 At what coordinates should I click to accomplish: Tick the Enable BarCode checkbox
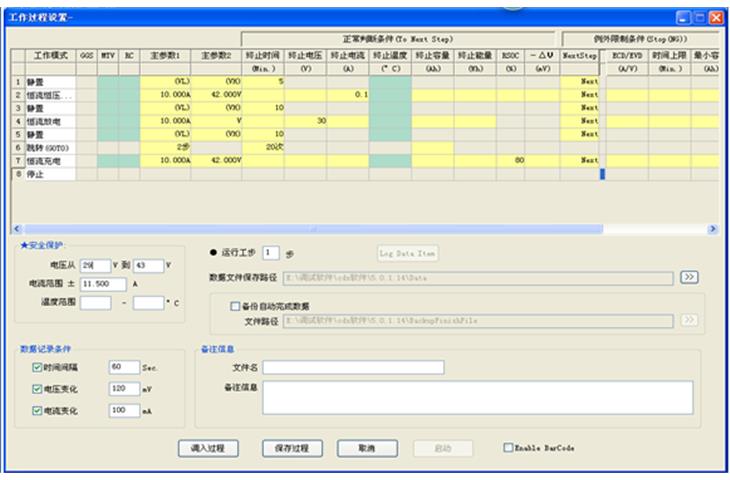pos(509,448)
